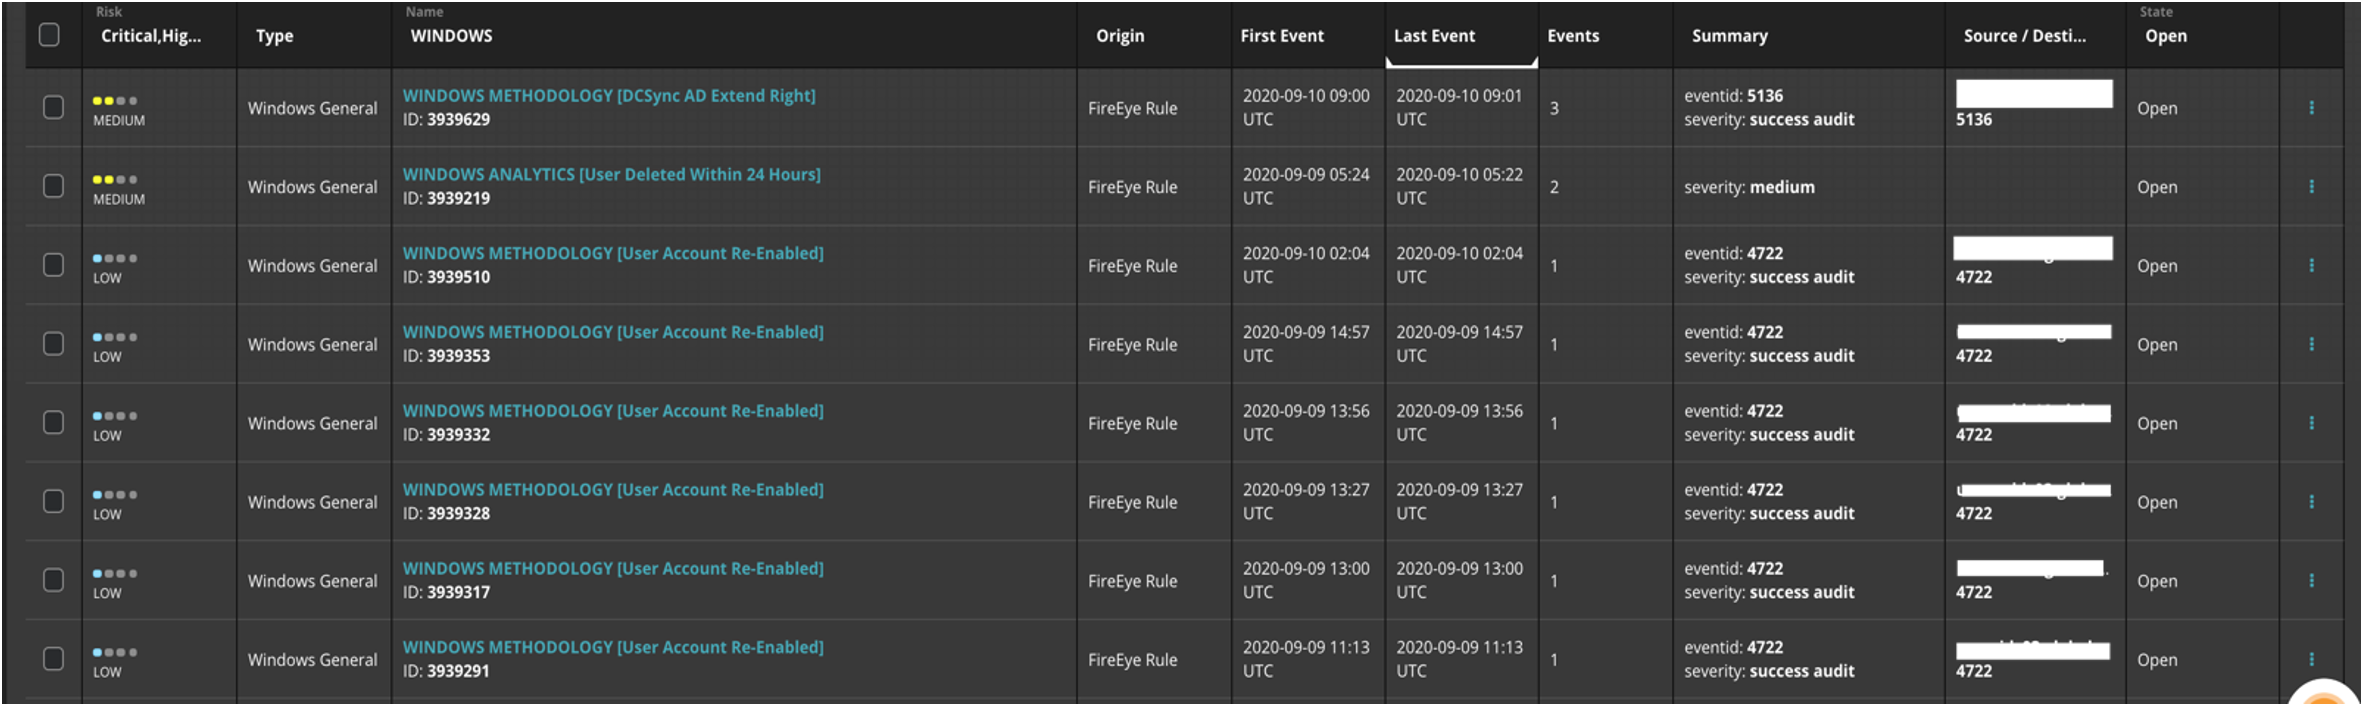Screen dimensions: 2364x704
Task: Click three-dot menu for alert 3939510
Action: pos(2311,266)
